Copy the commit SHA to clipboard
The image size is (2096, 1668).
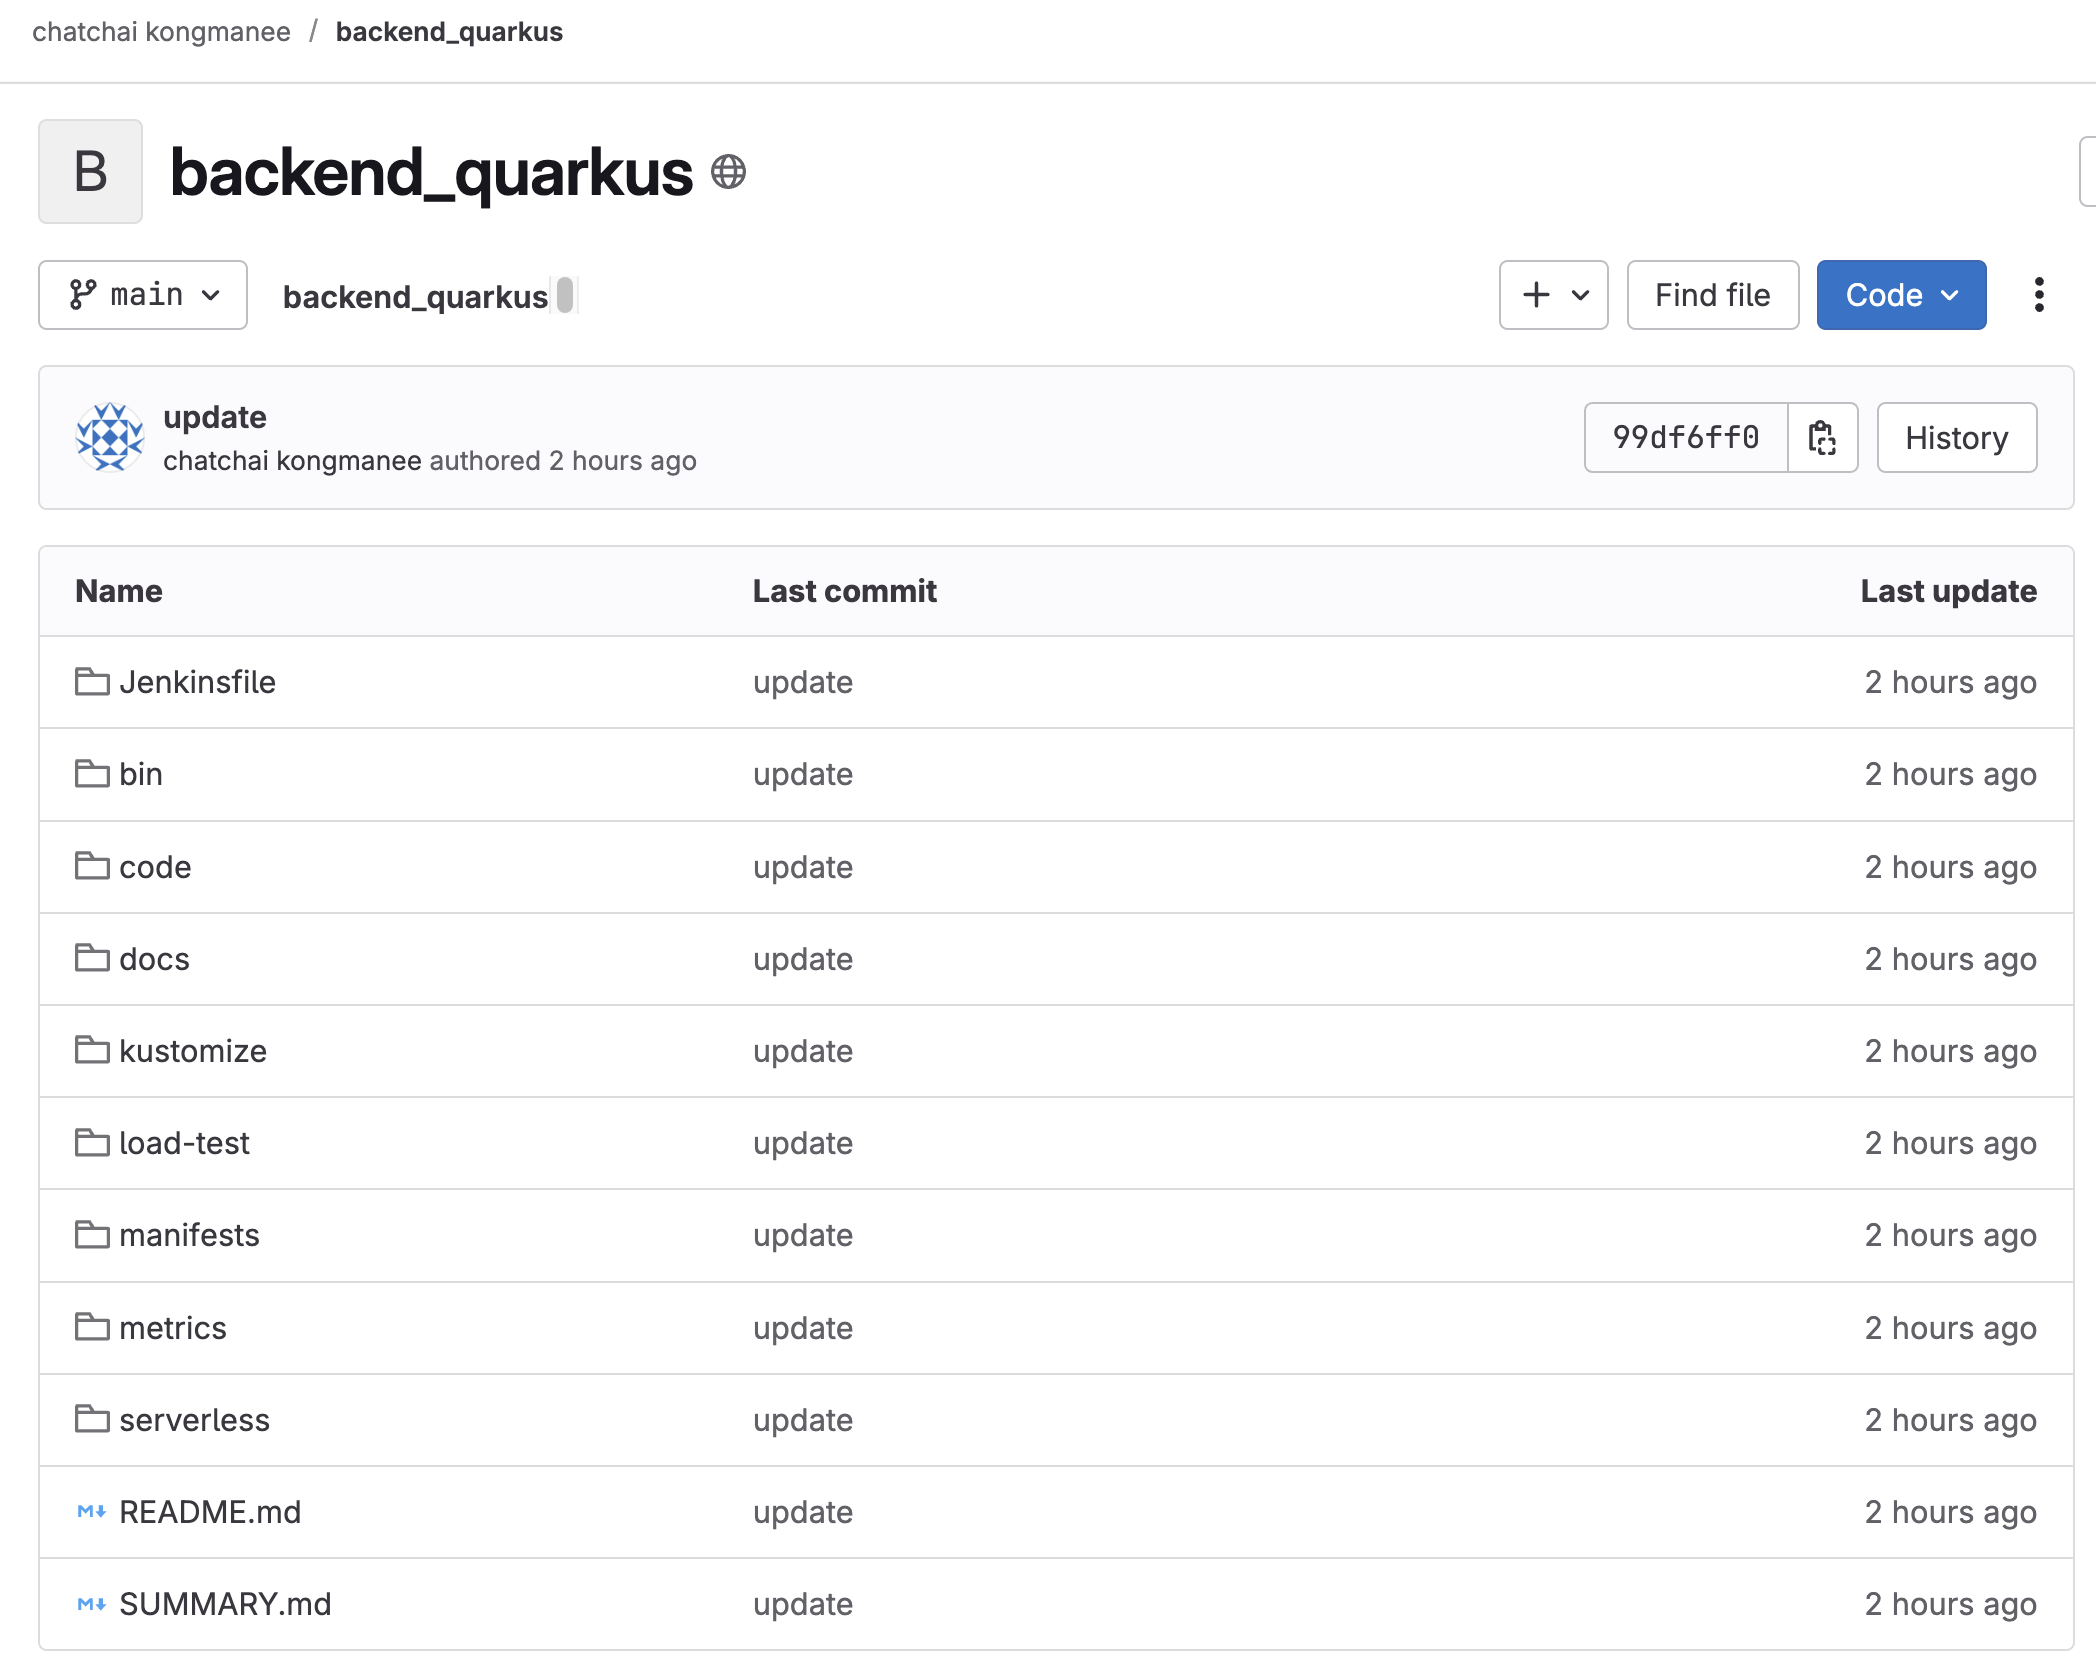click(x=1822, y=438)
